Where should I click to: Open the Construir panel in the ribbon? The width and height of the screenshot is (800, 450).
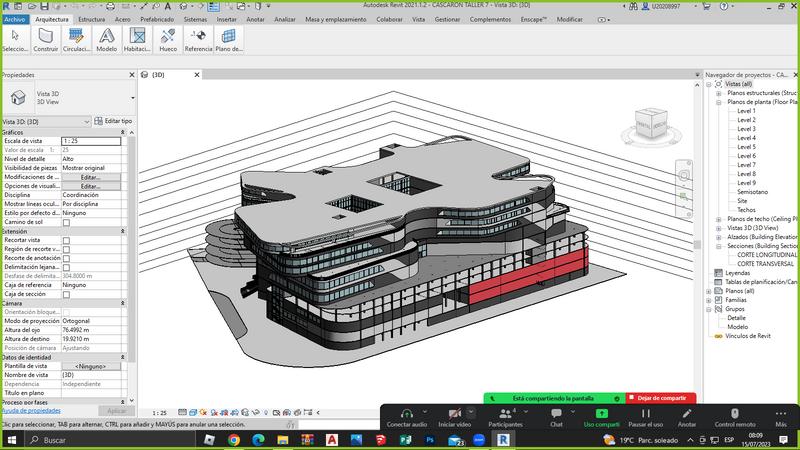click(x=46, y=38)
